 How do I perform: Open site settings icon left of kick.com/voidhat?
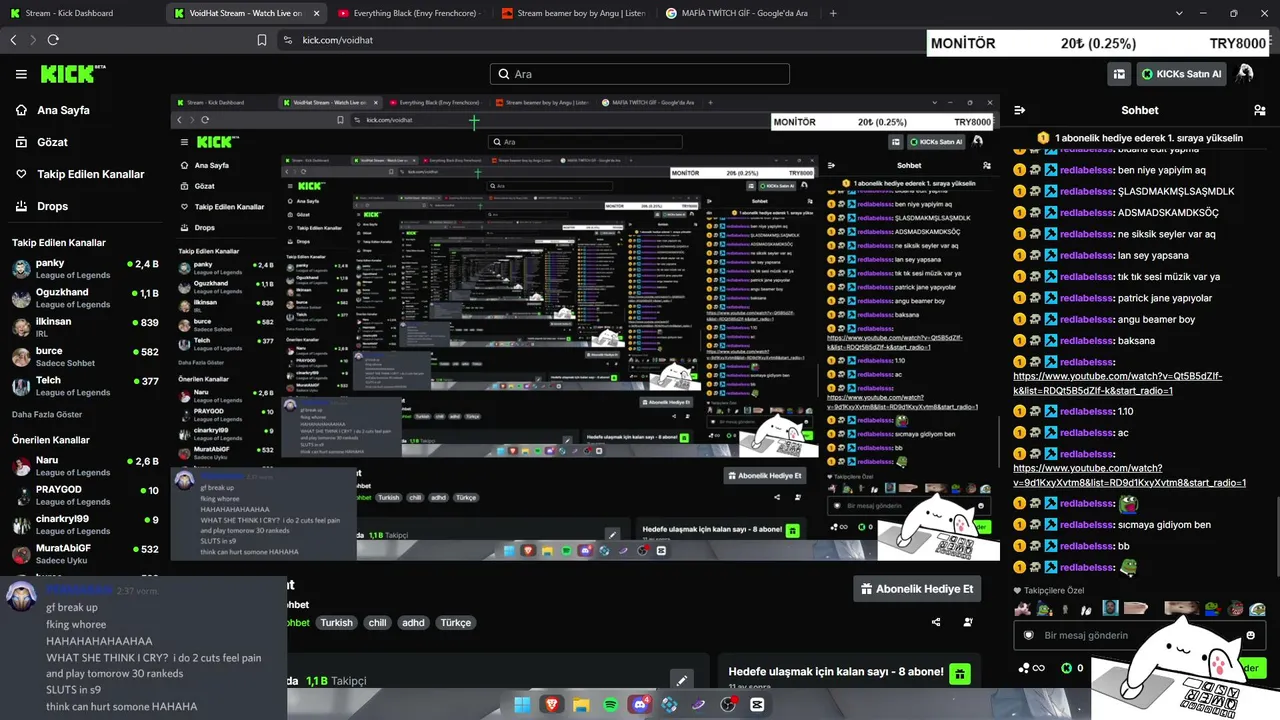[288, 40]
